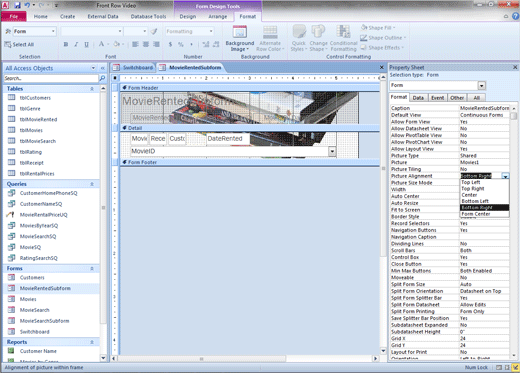This screenshot has height=373, width=520.
Task: Open the Switchboard document tab
Action: [x=133, y=68]
